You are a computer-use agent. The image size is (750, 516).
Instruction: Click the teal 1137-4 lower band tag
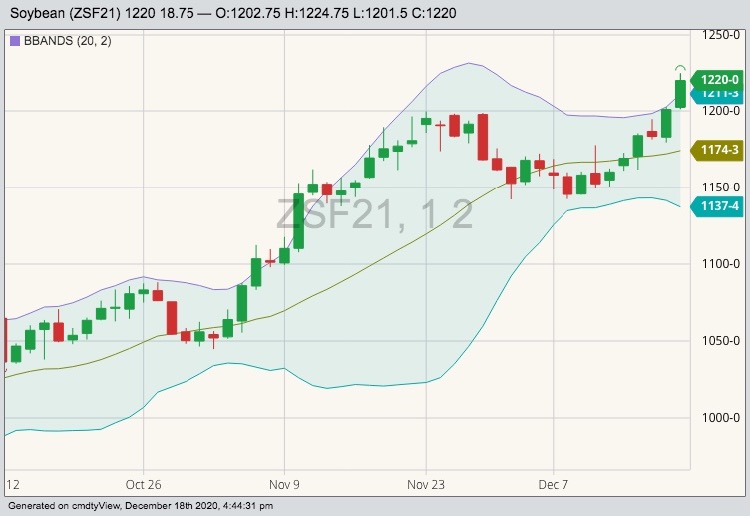coord(719,206)
